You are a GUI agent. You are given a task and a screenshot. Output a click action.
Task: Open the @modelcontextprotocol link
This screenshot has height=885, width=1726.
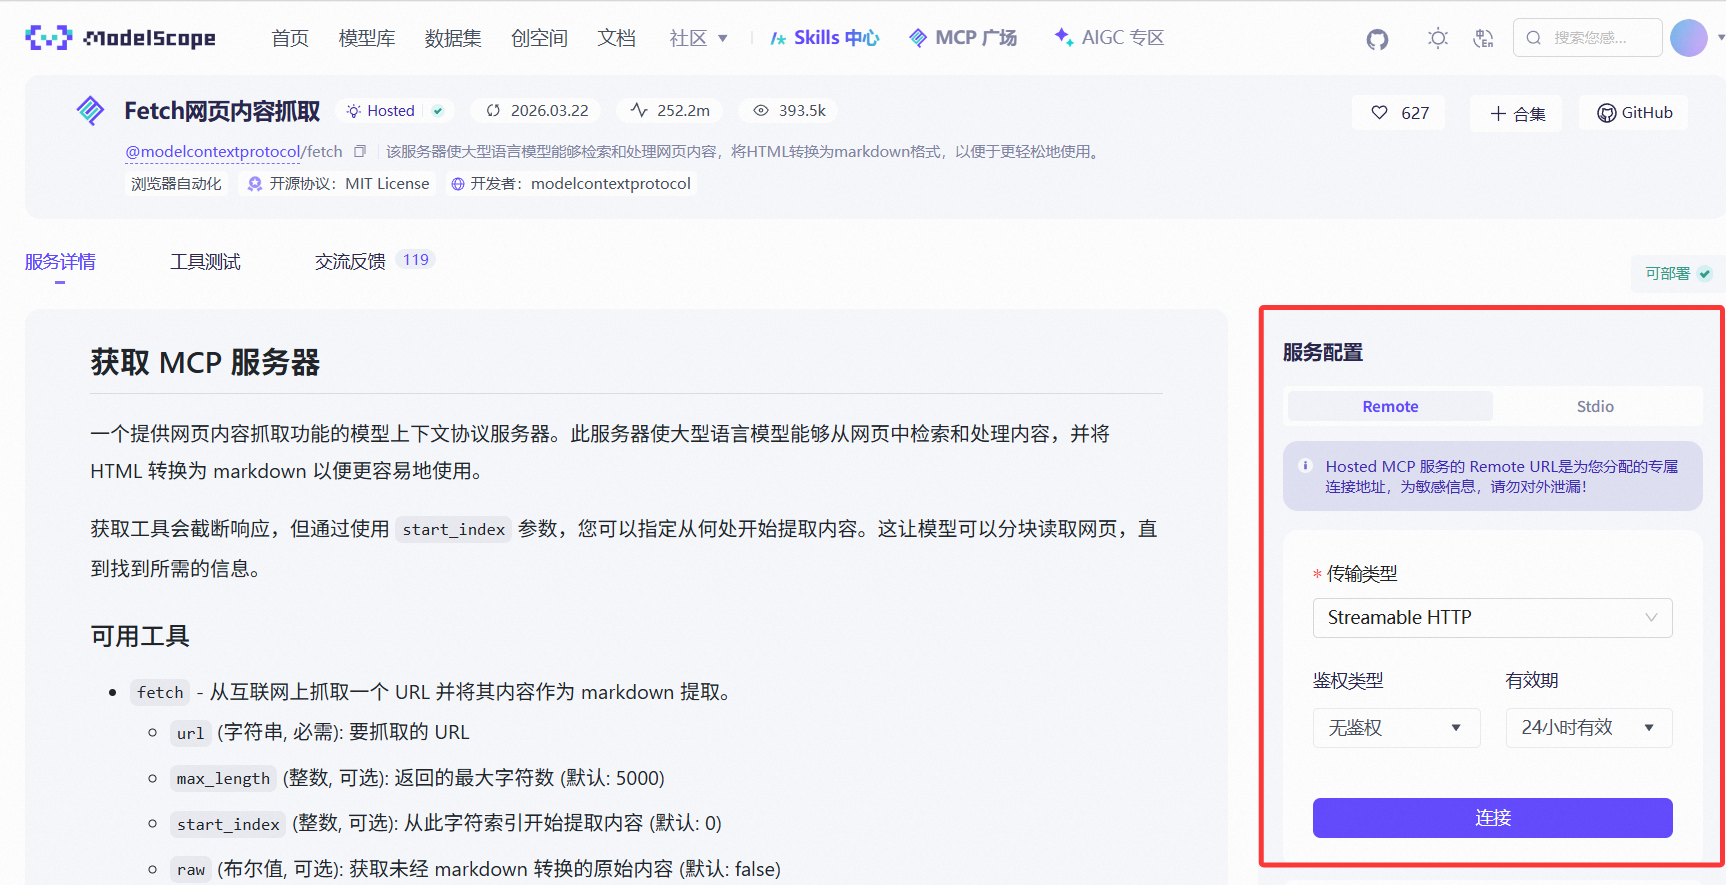tap(213, 152)
